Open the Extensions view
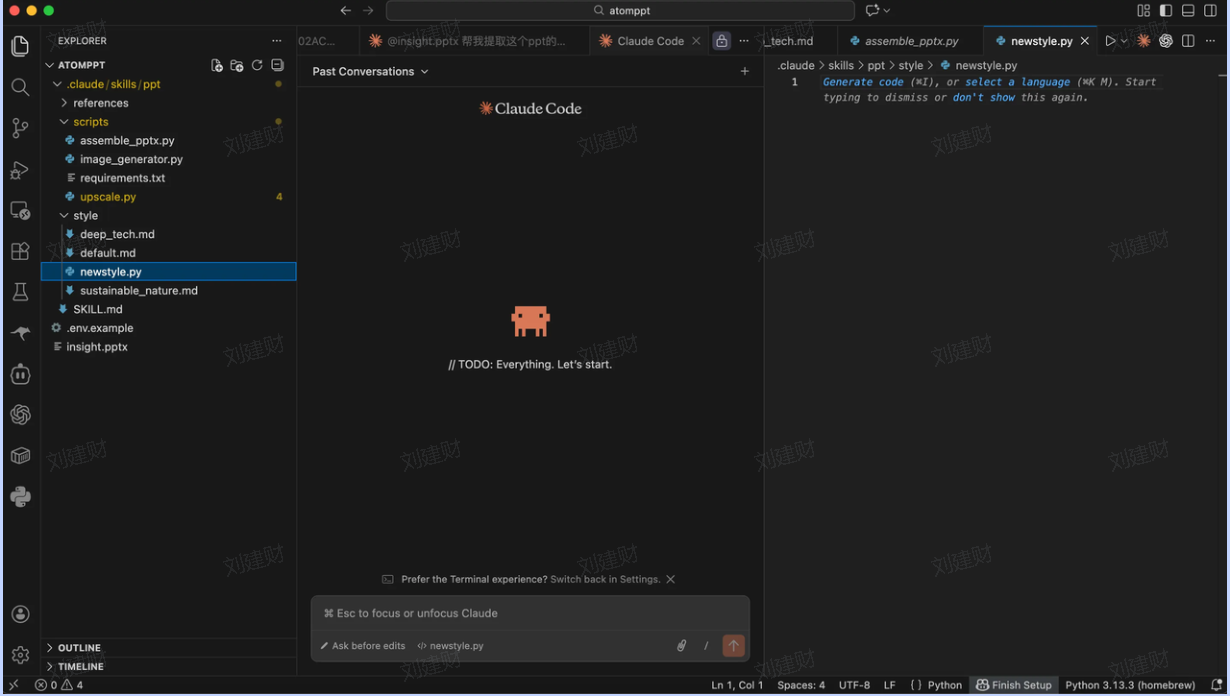 pos(20,251)
